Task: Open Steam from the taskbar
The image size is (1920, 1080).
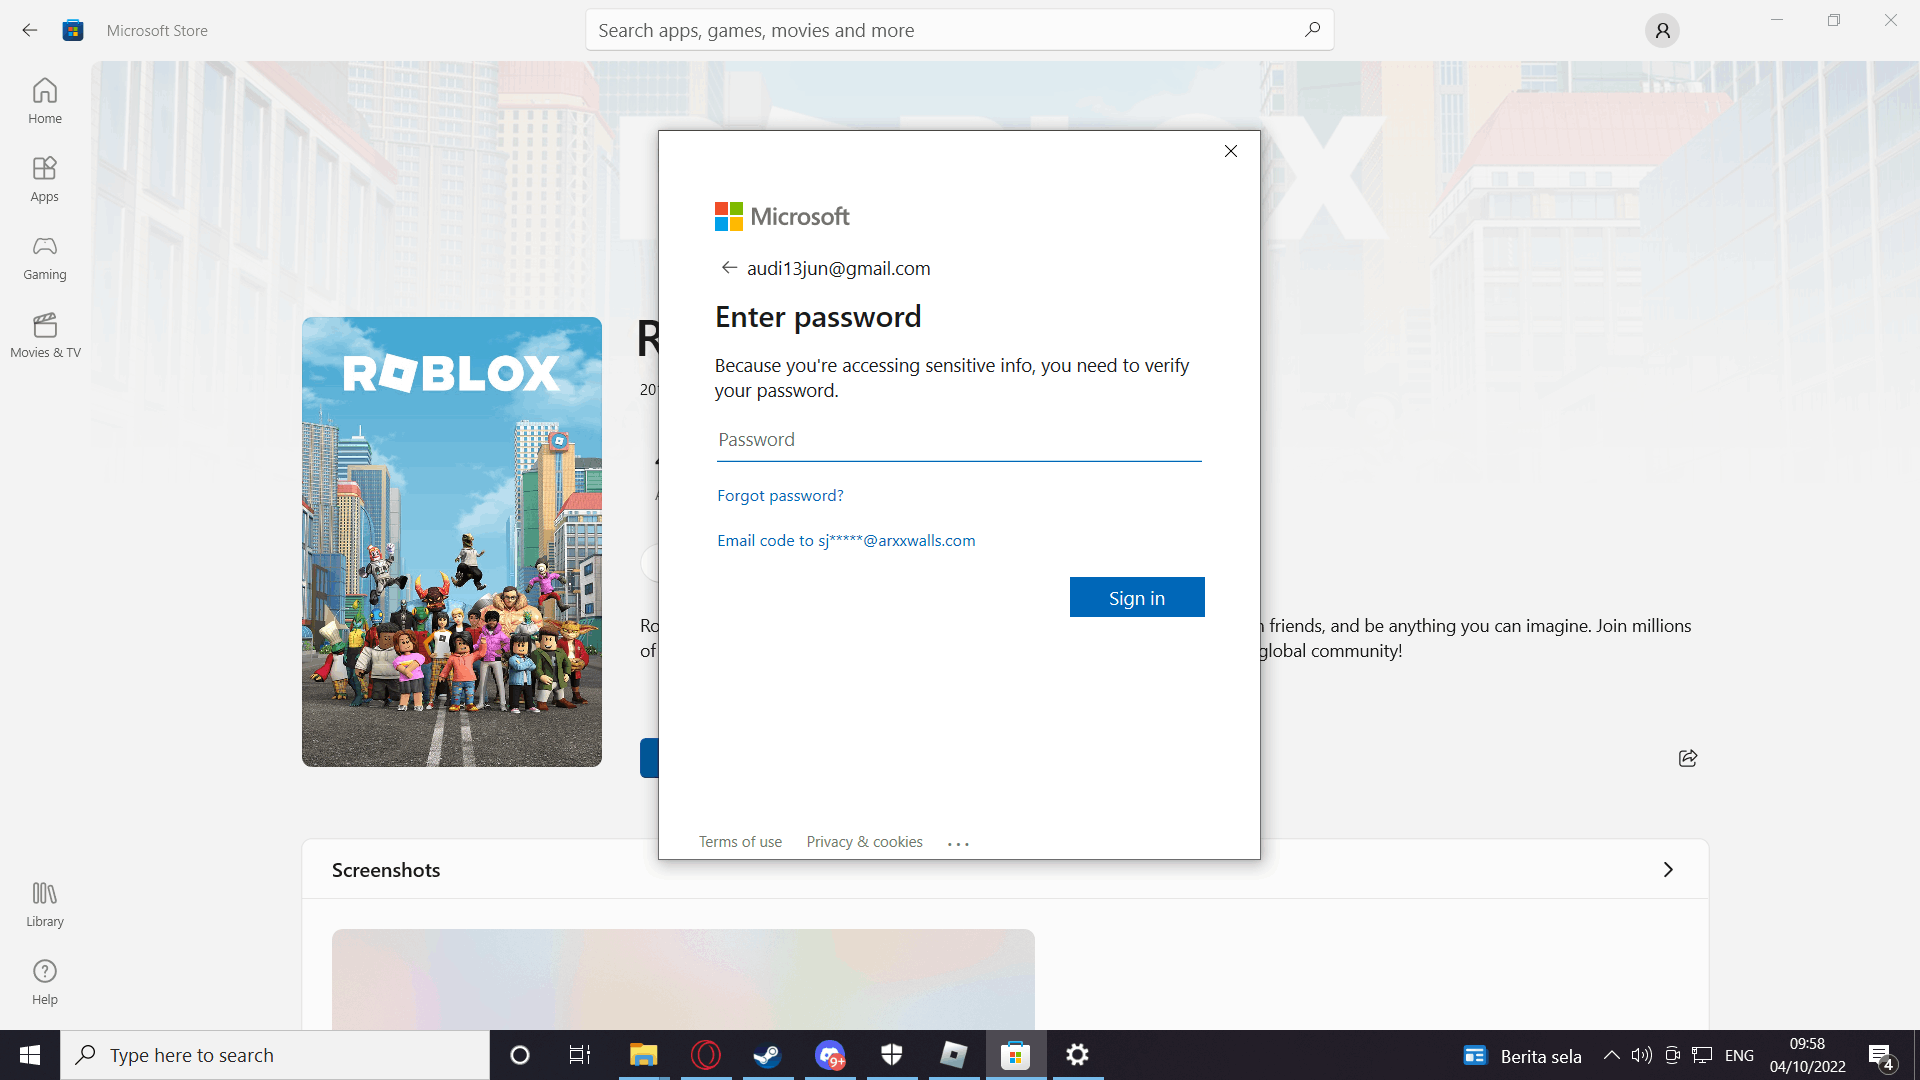Action: click(x=768, y=1055)
